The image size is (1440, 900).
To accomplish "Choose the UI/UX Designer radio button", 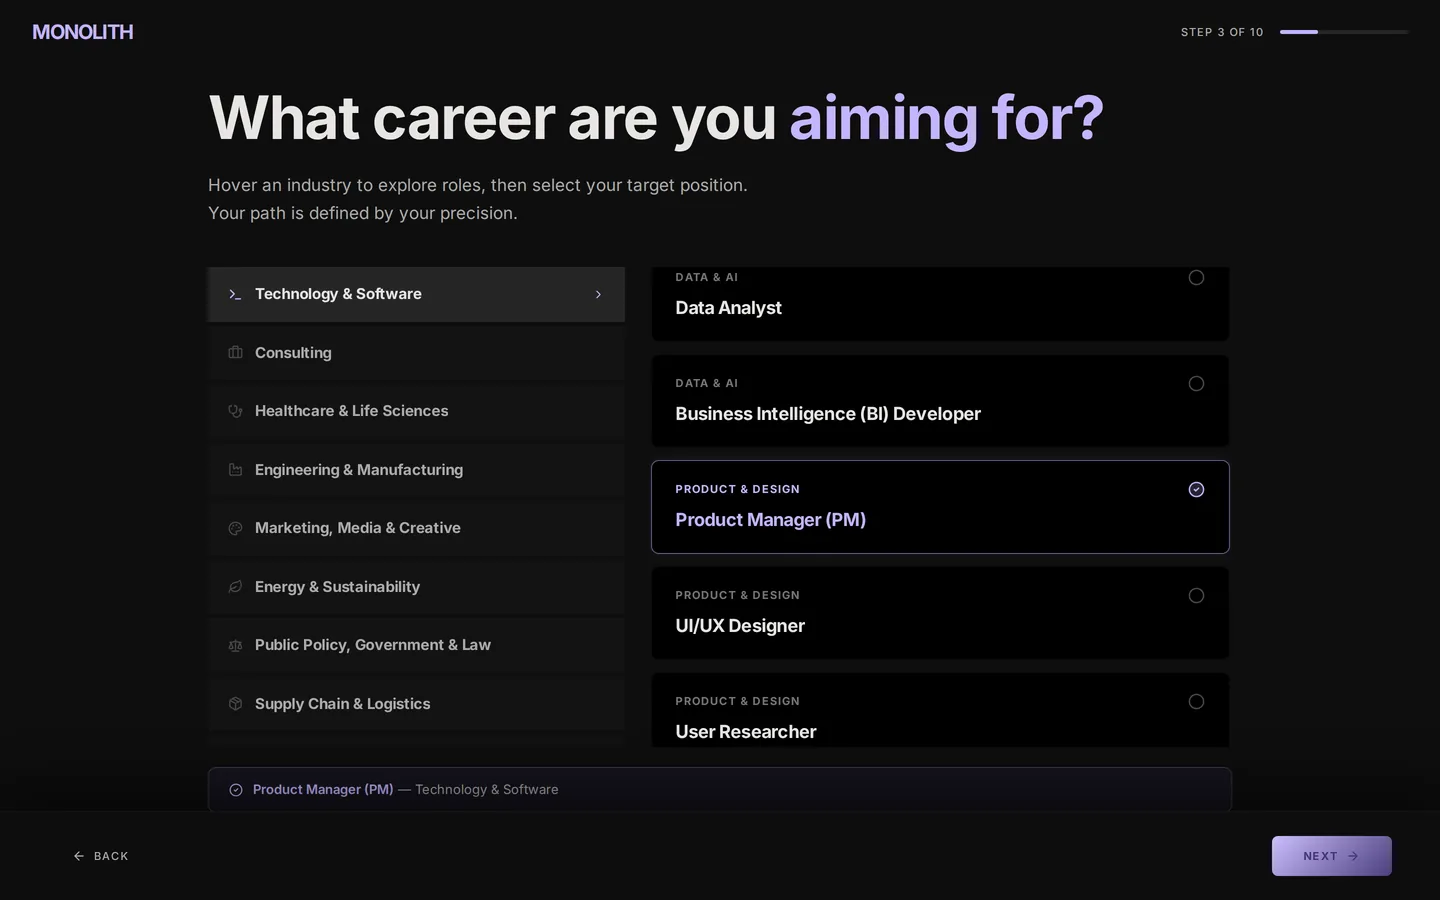I will pyautogui.click(x=1196, y=595).
